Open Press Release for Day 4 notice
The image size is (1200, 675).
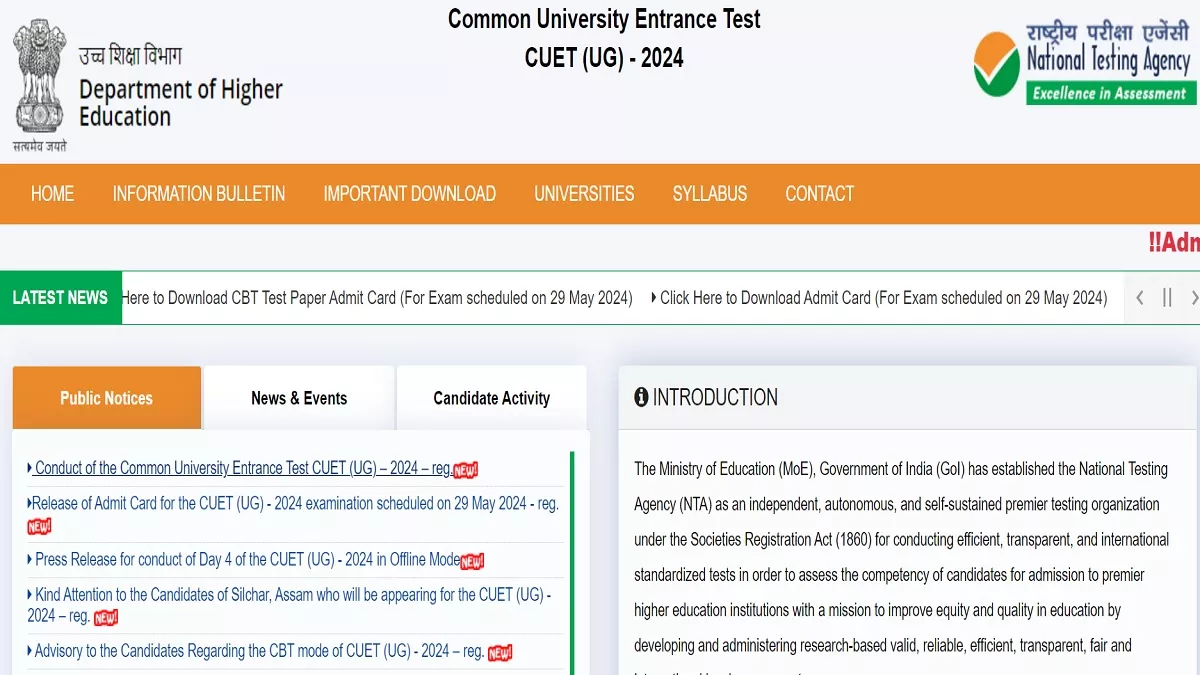246,560
